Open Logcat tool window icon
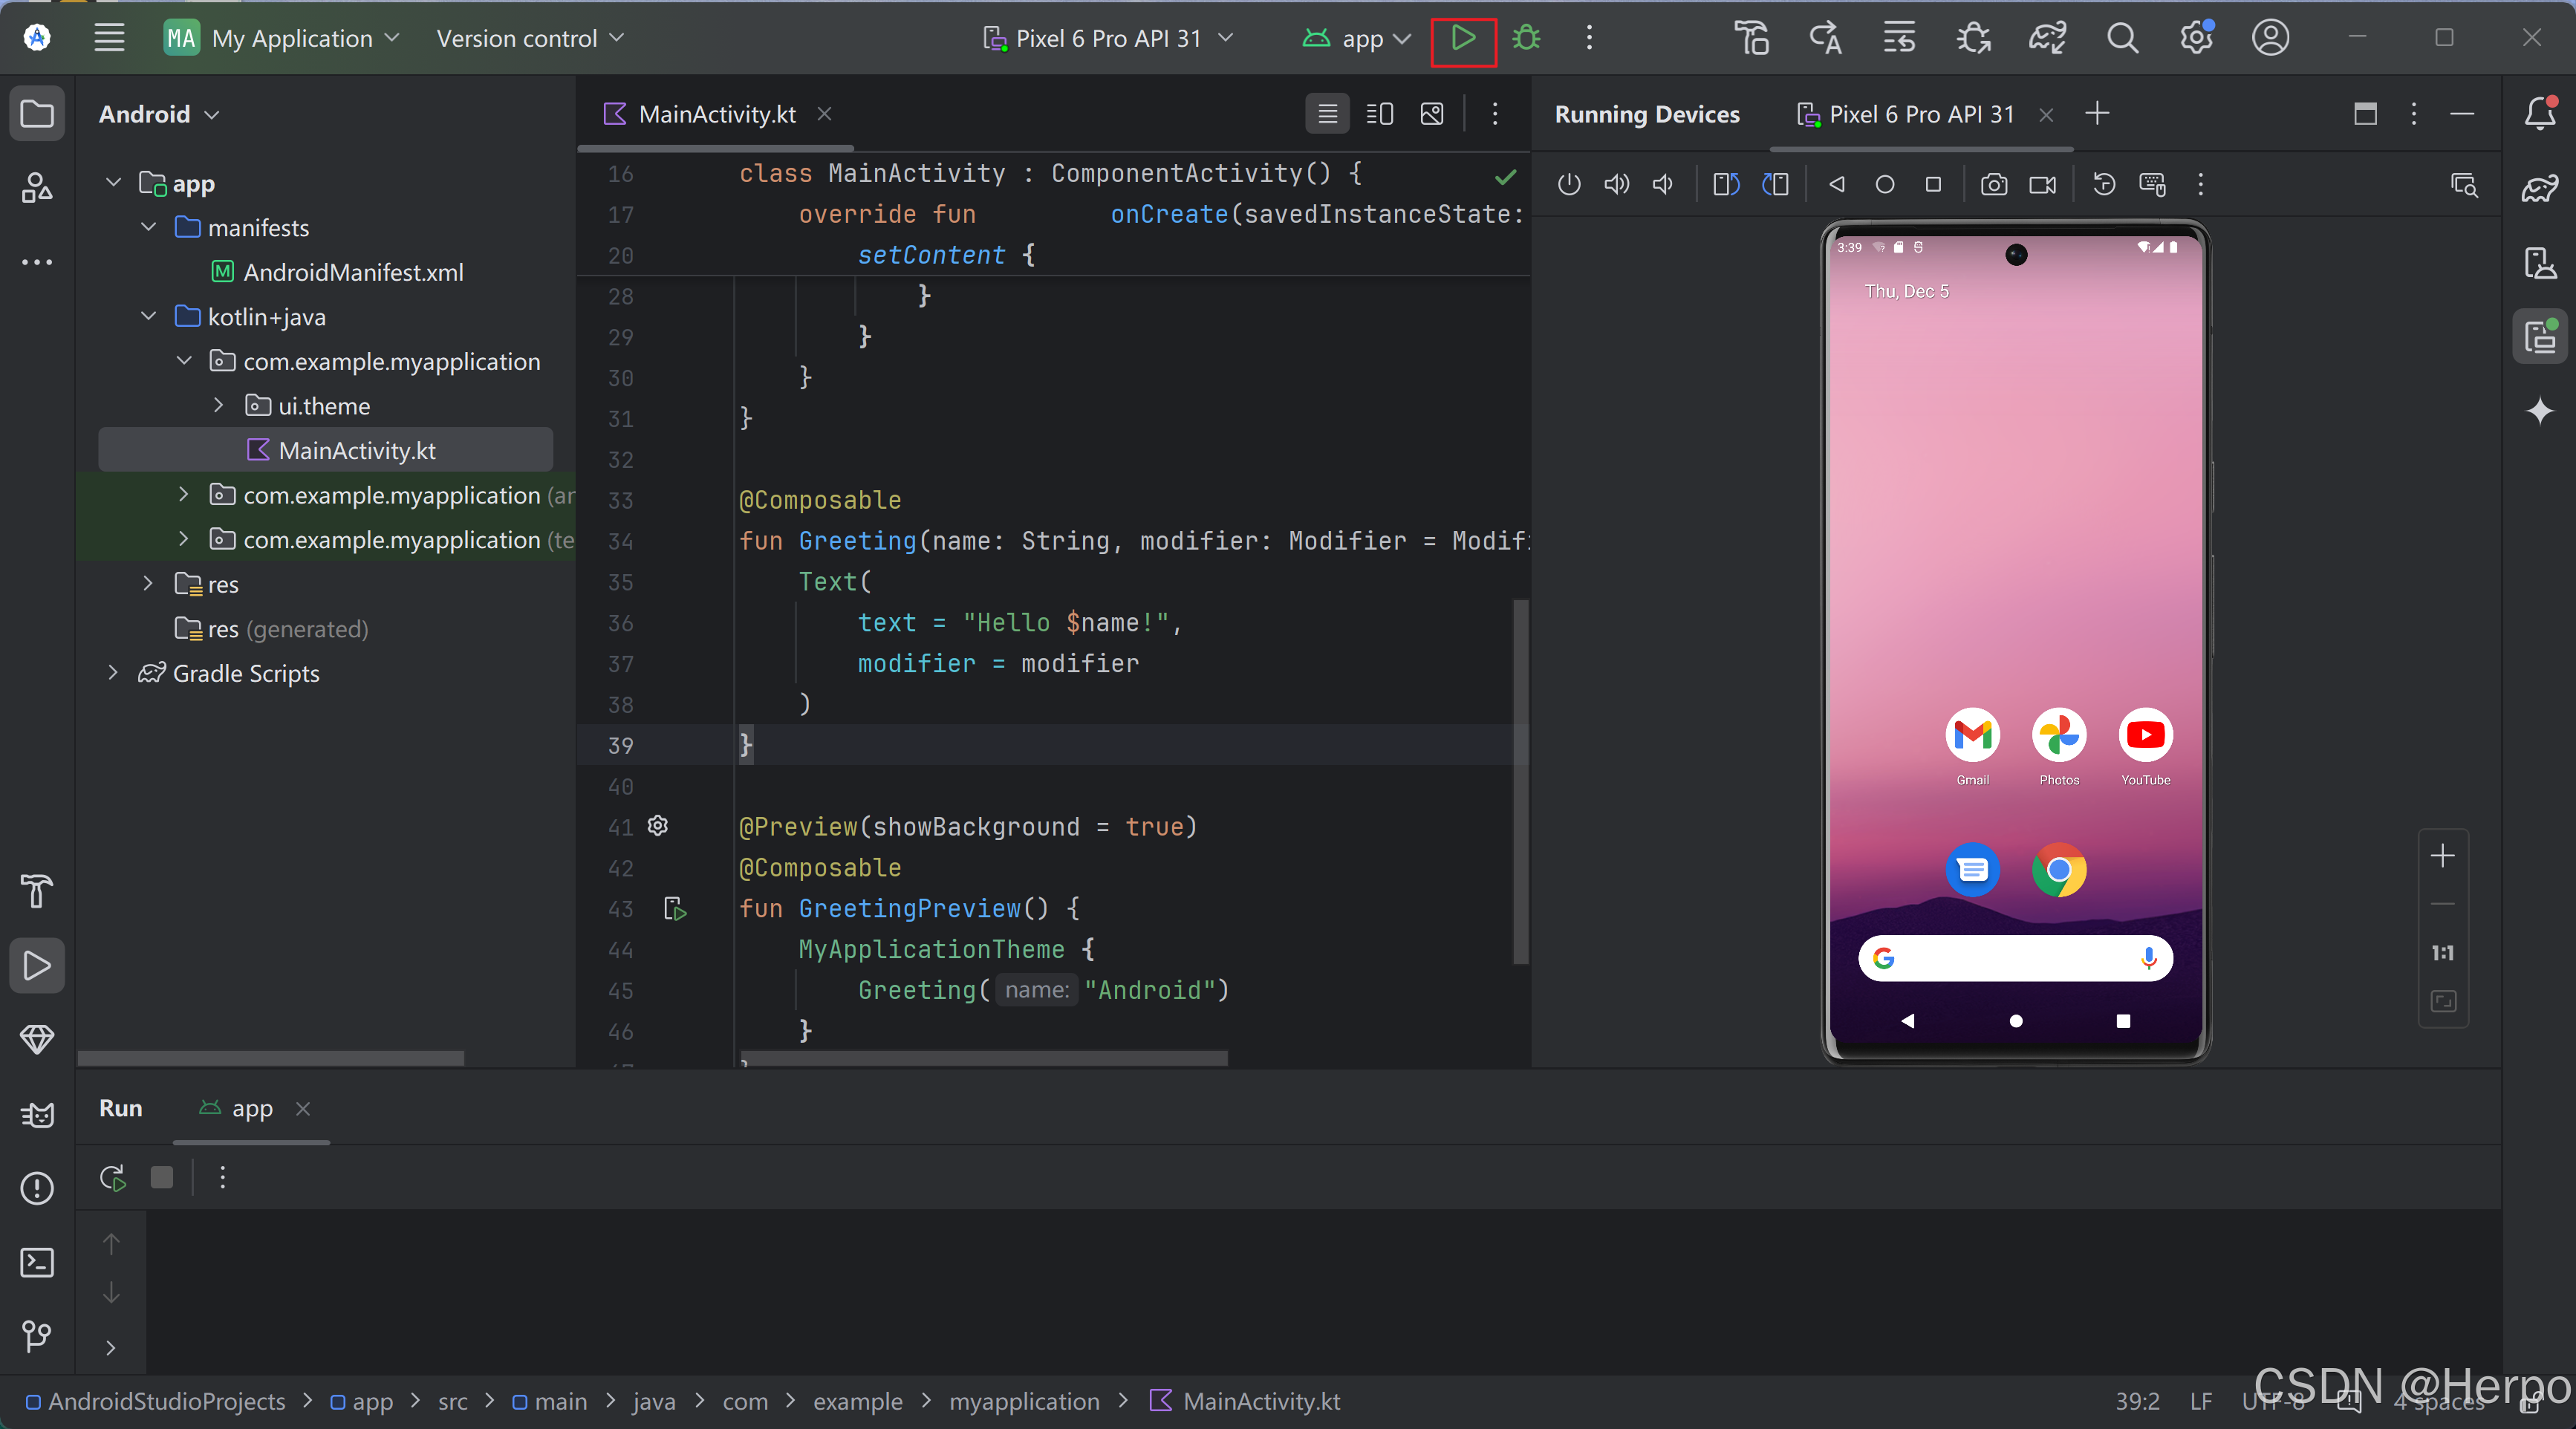 (37, 1114)
